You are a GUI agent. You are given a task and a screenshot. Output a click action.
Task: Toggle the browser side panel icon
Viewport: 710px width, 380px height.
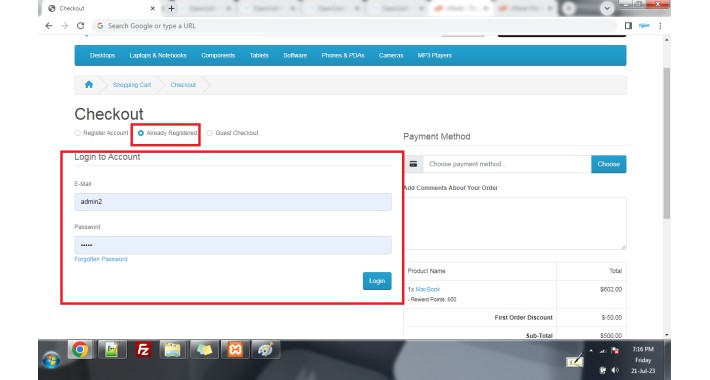point(628,26)
